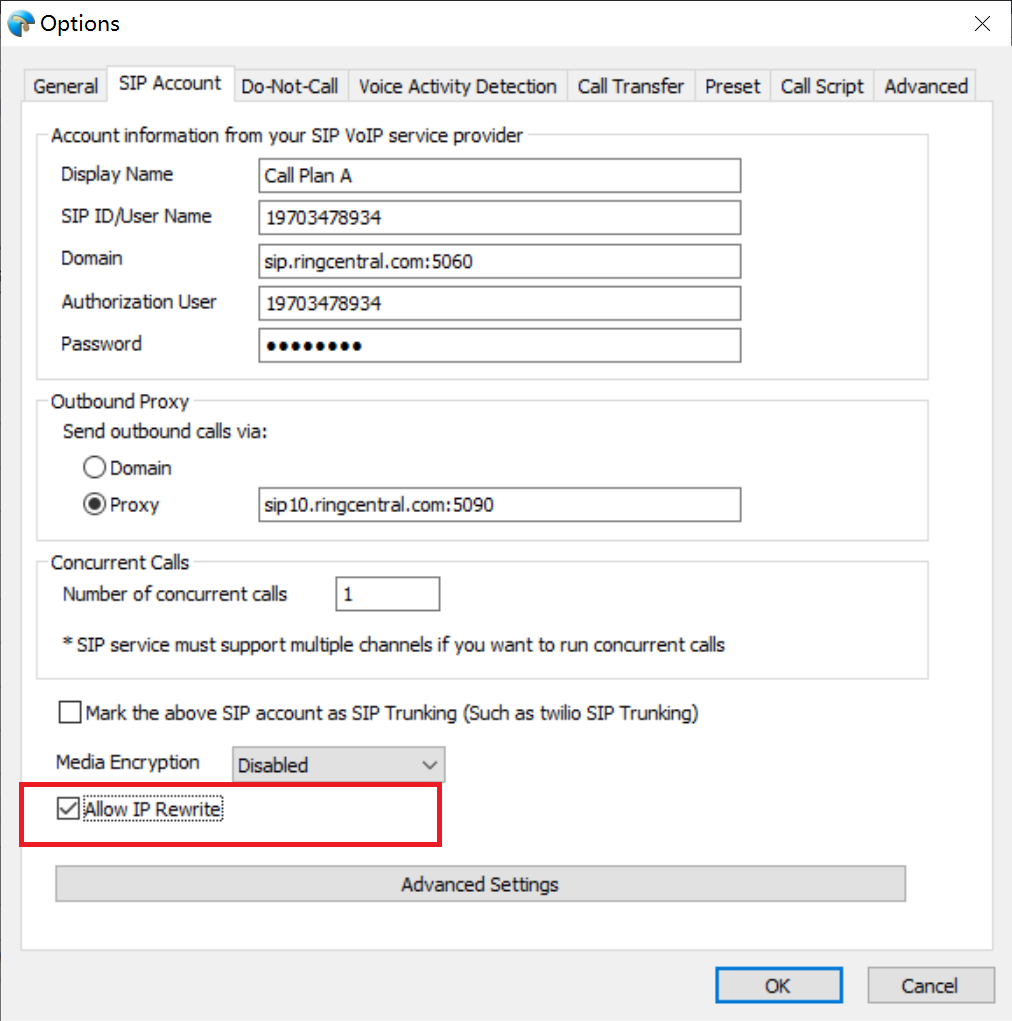This screenshot has height=1021, width=1012.
Task: Edit the number of concurrent calls
Action: point(387,593)
